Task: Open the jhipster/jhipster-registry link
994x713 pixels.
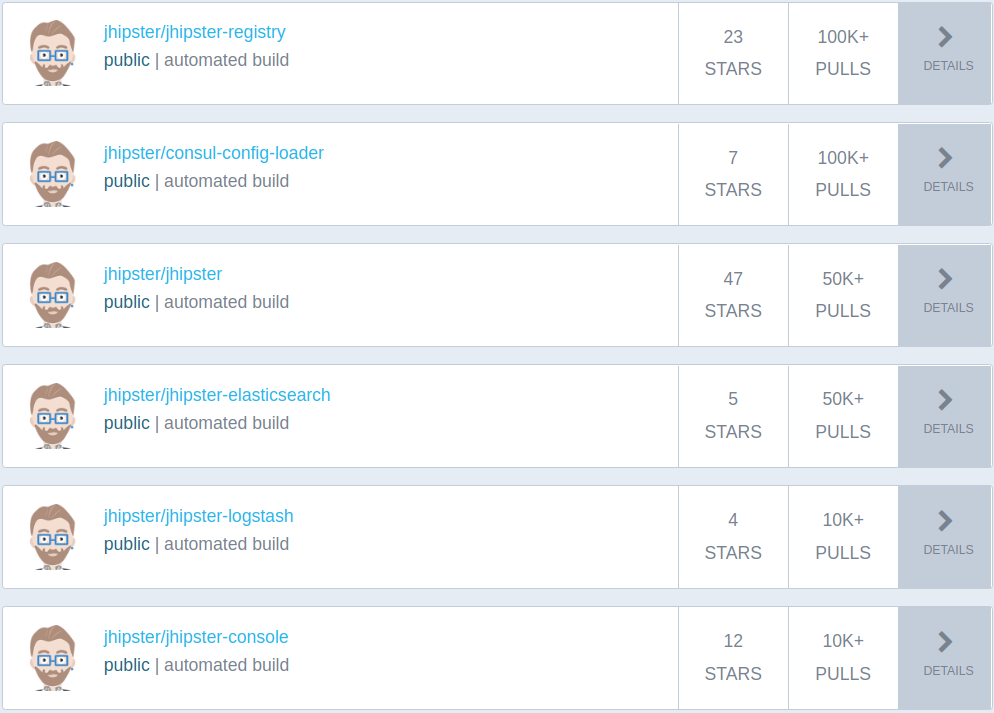Action: (x=194, y=32)
